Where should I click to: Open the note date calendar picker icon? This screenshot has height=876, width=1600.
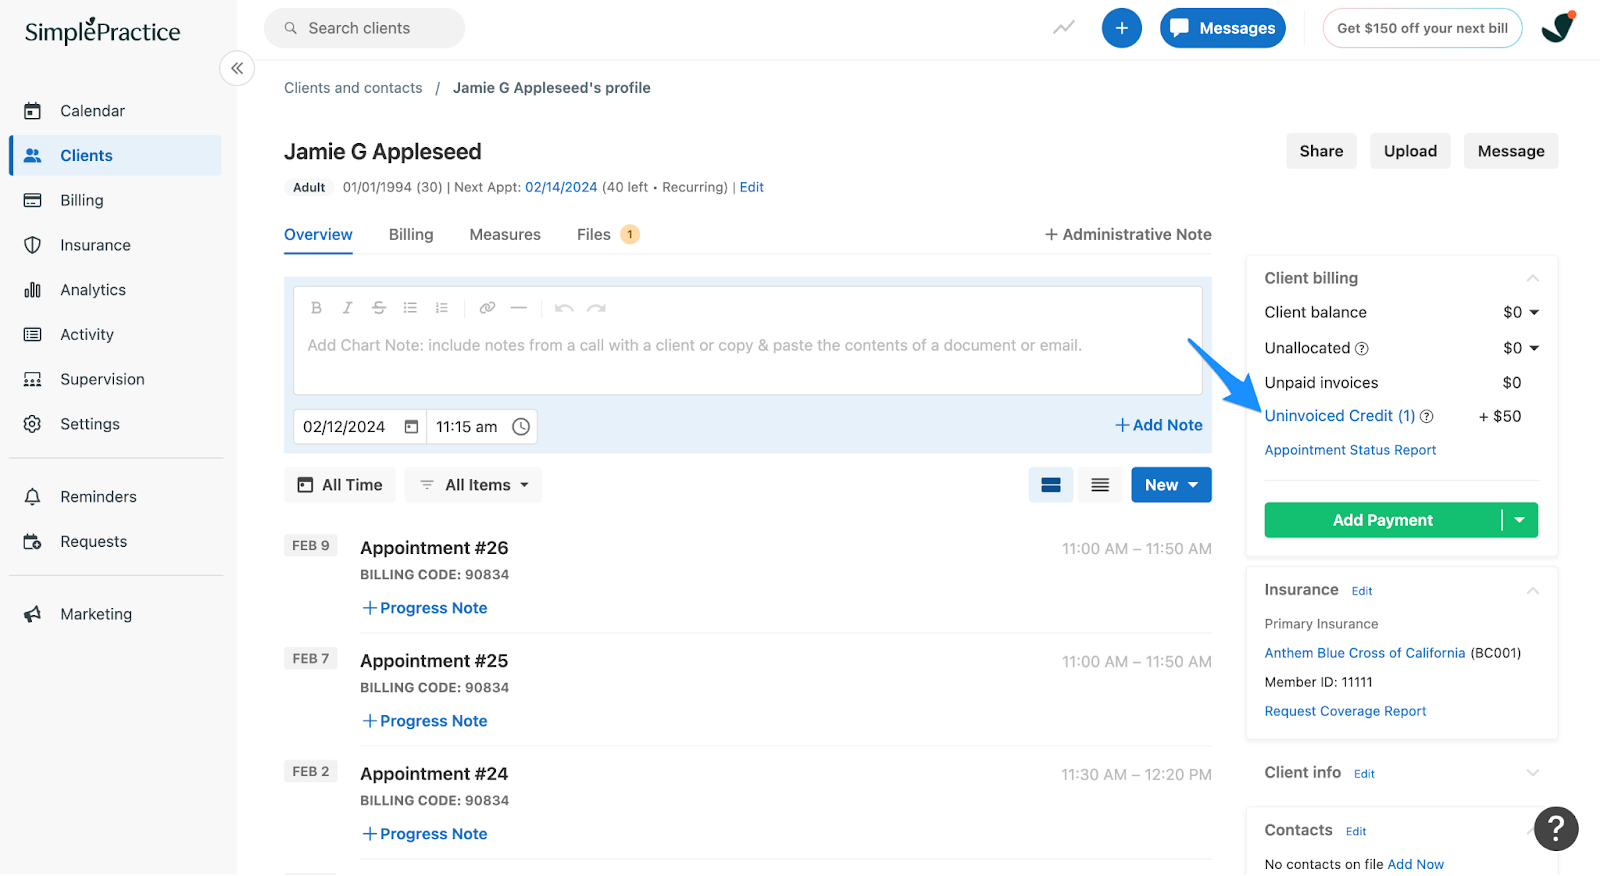411,427
